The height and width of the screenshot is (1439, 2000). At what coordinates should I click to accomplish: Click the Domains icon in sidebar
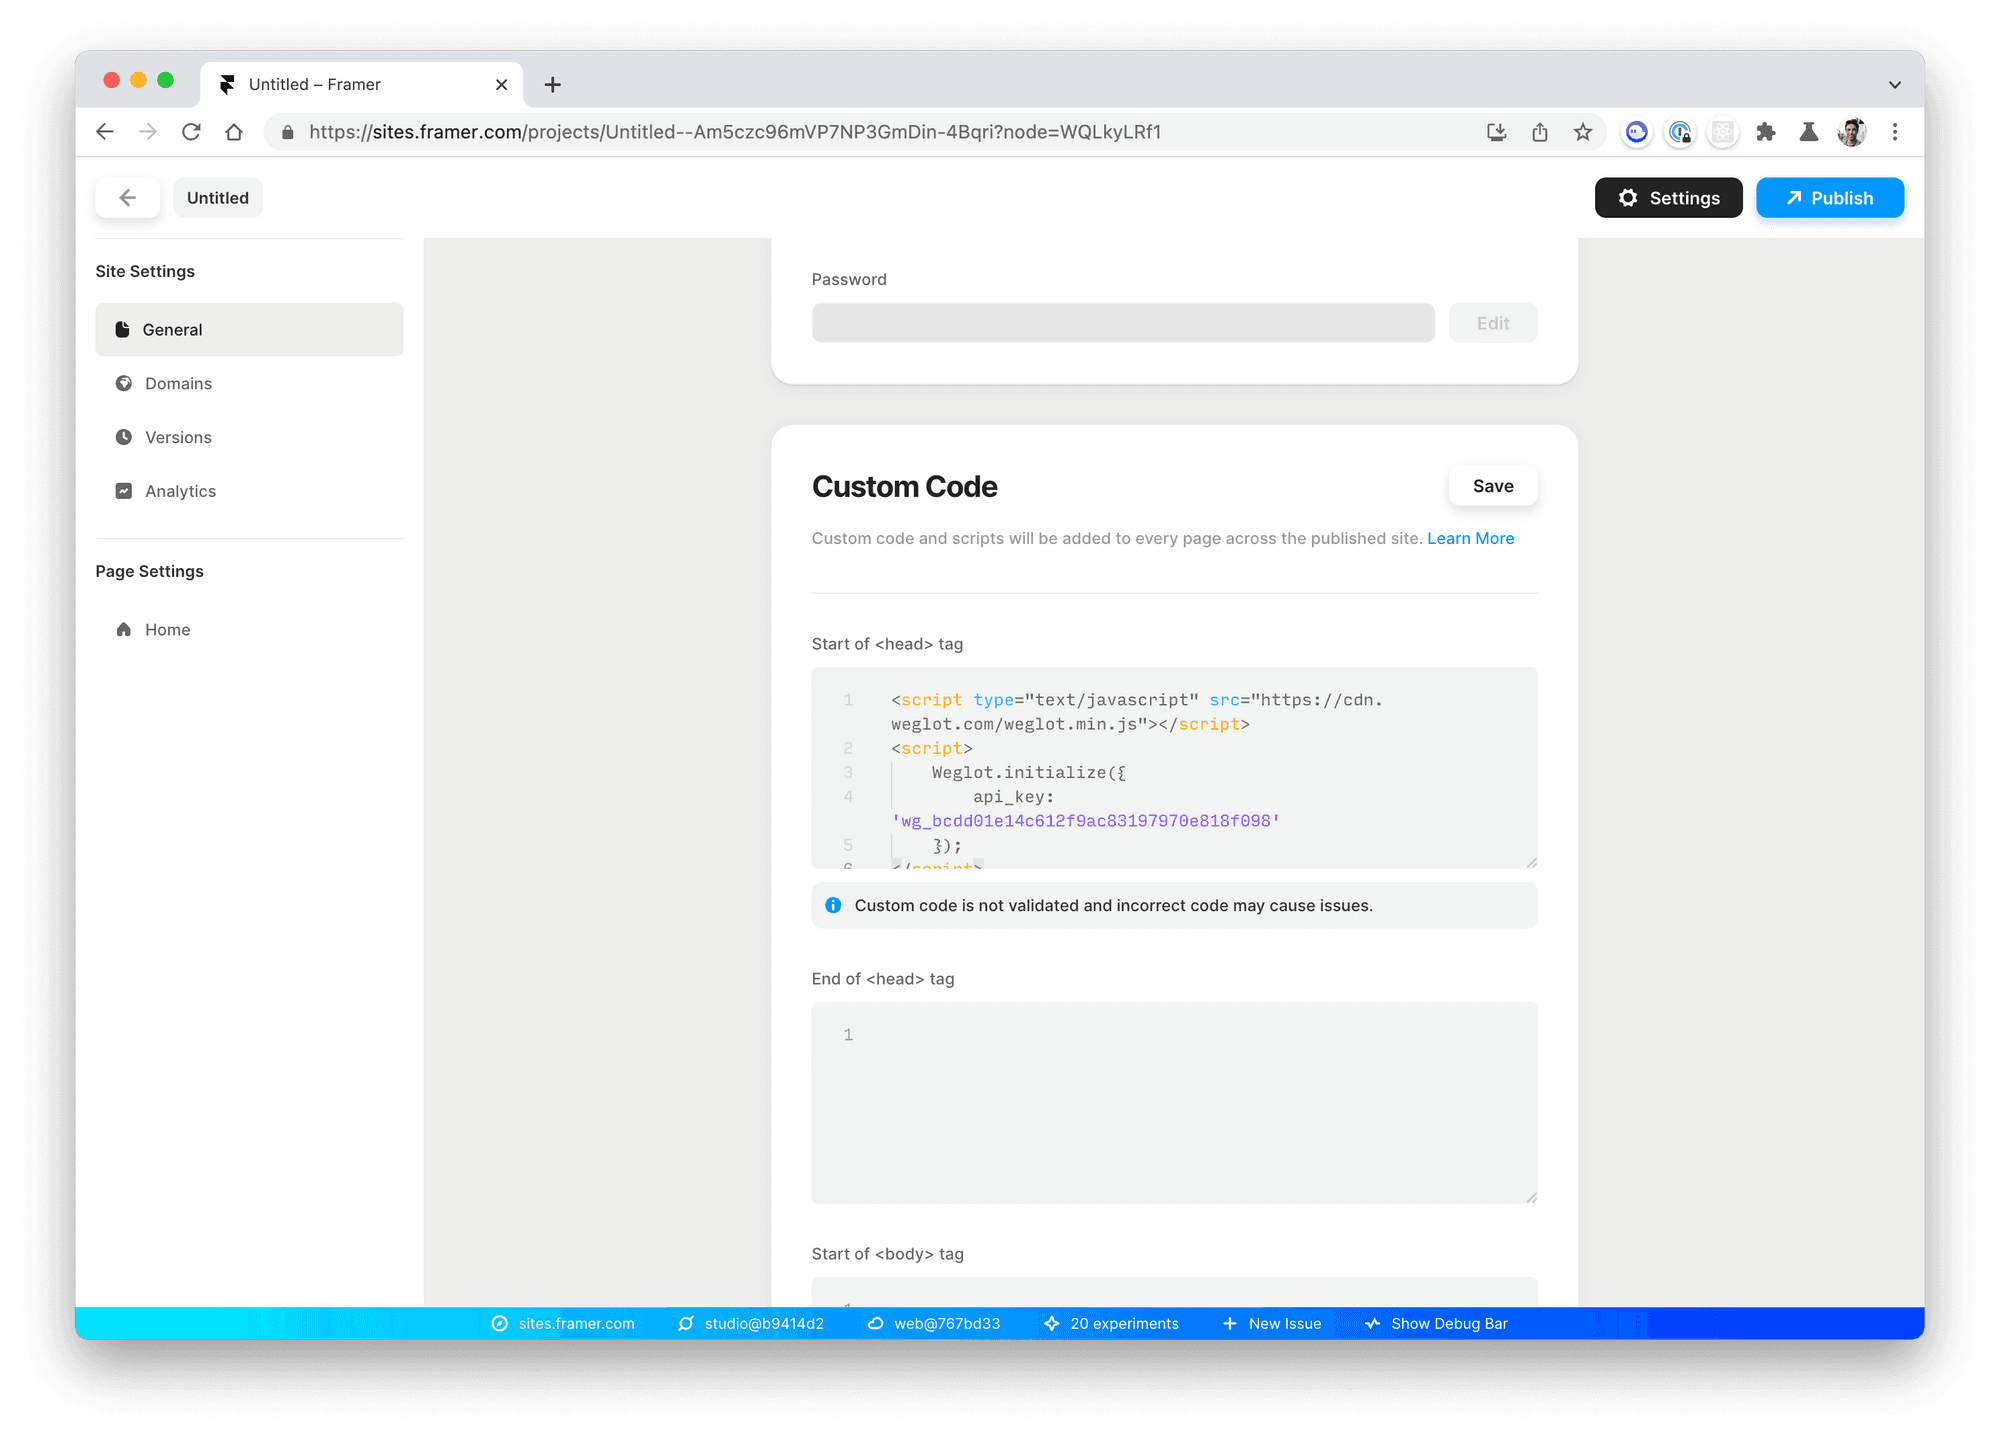124,383
